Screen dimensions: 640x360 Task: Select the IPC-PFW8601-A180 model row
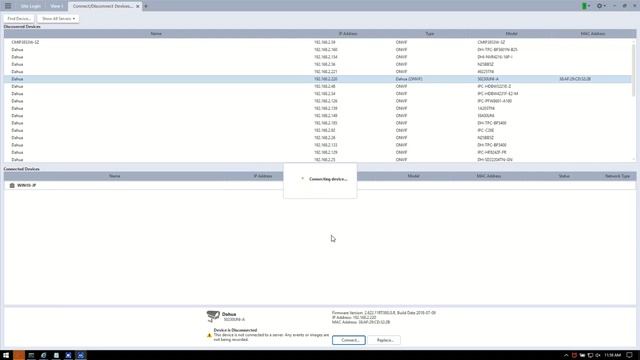pyautogui.click(x=318, y=101)
